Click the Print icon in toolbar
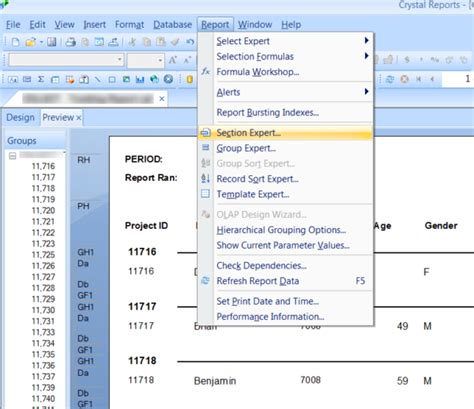 (x=70, y=42)
